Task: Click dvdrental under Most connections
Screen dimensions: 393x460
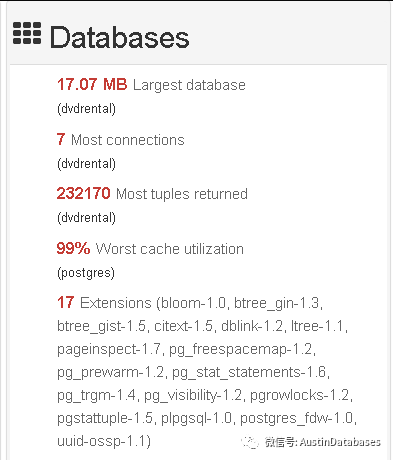Action: [86, 164]
